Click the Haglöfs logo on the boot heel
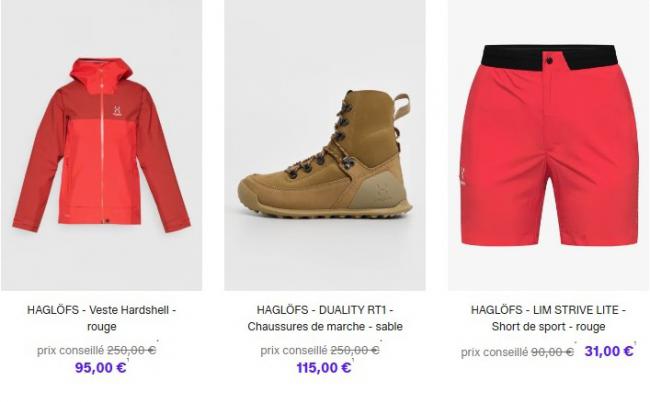This screenshot has width=650, height=402. [x=383, y=193]
